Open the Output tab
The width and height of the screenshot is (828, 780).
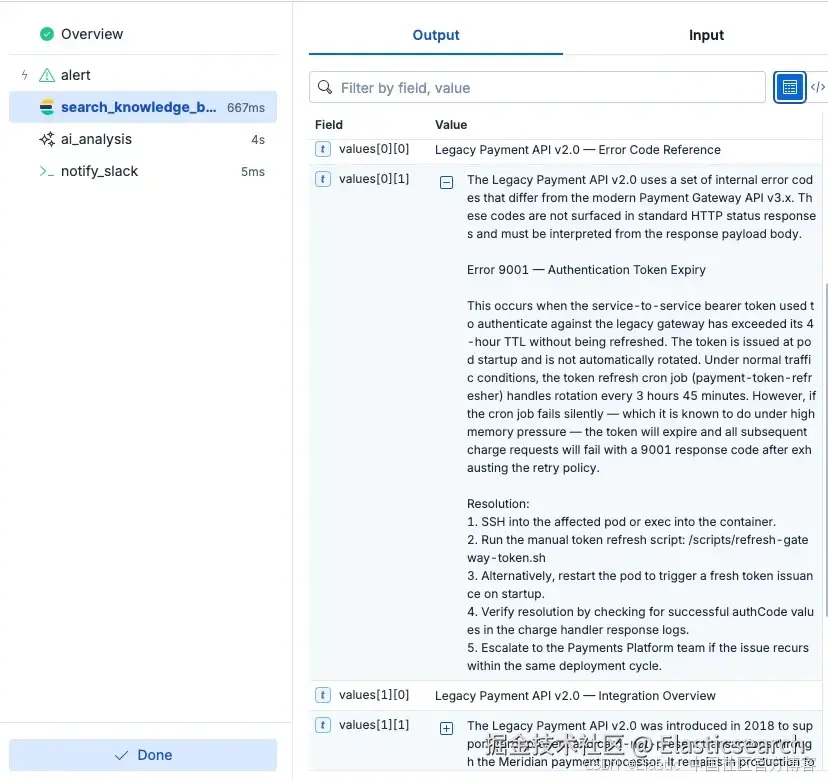coord(436,35)
